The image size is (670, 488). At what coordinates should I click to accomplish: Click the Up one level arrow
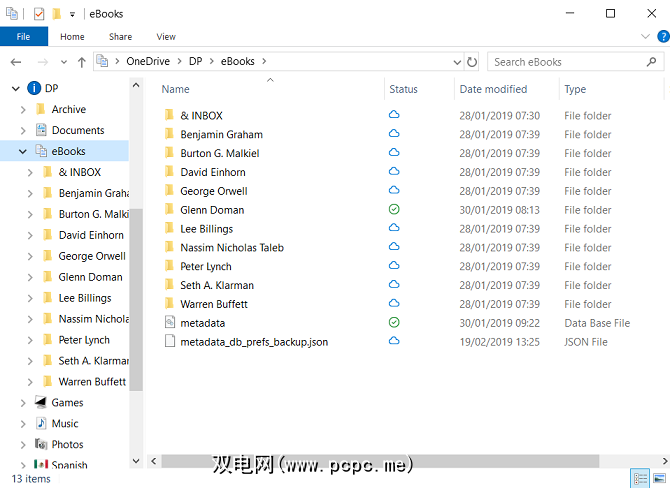[x=82, y=62]
